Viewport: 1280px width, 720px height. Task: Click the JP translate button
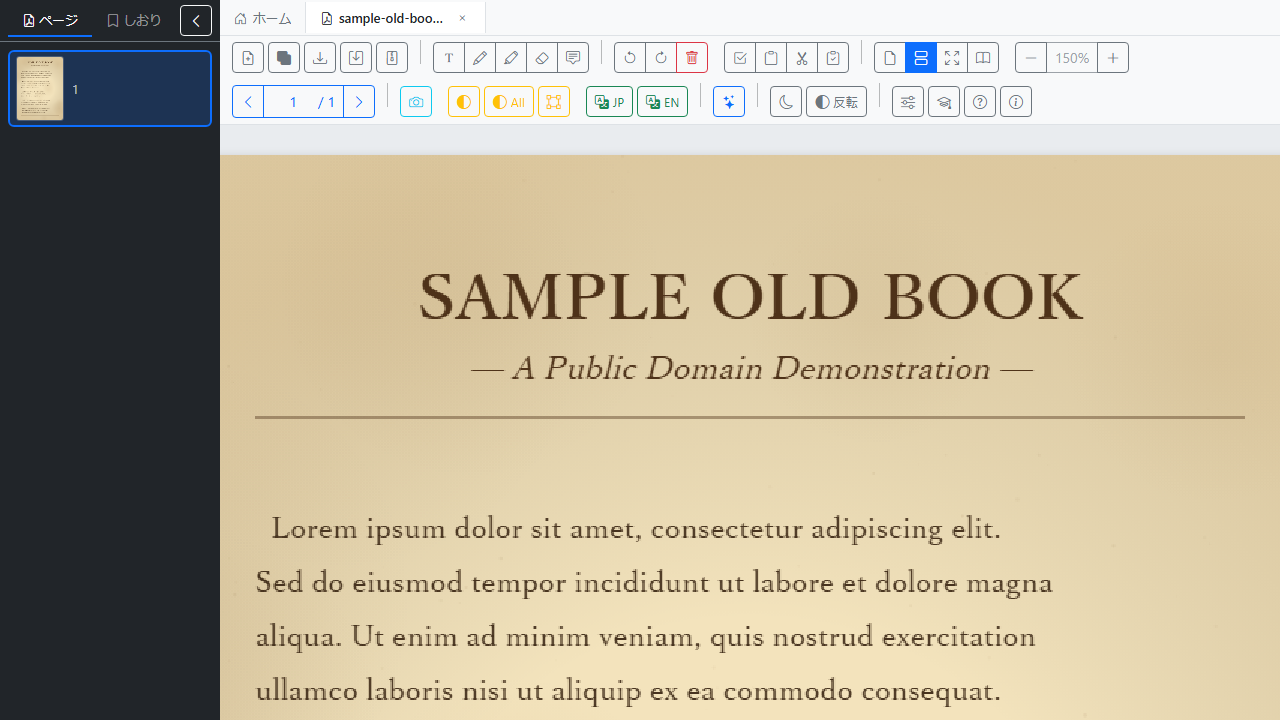610,102
